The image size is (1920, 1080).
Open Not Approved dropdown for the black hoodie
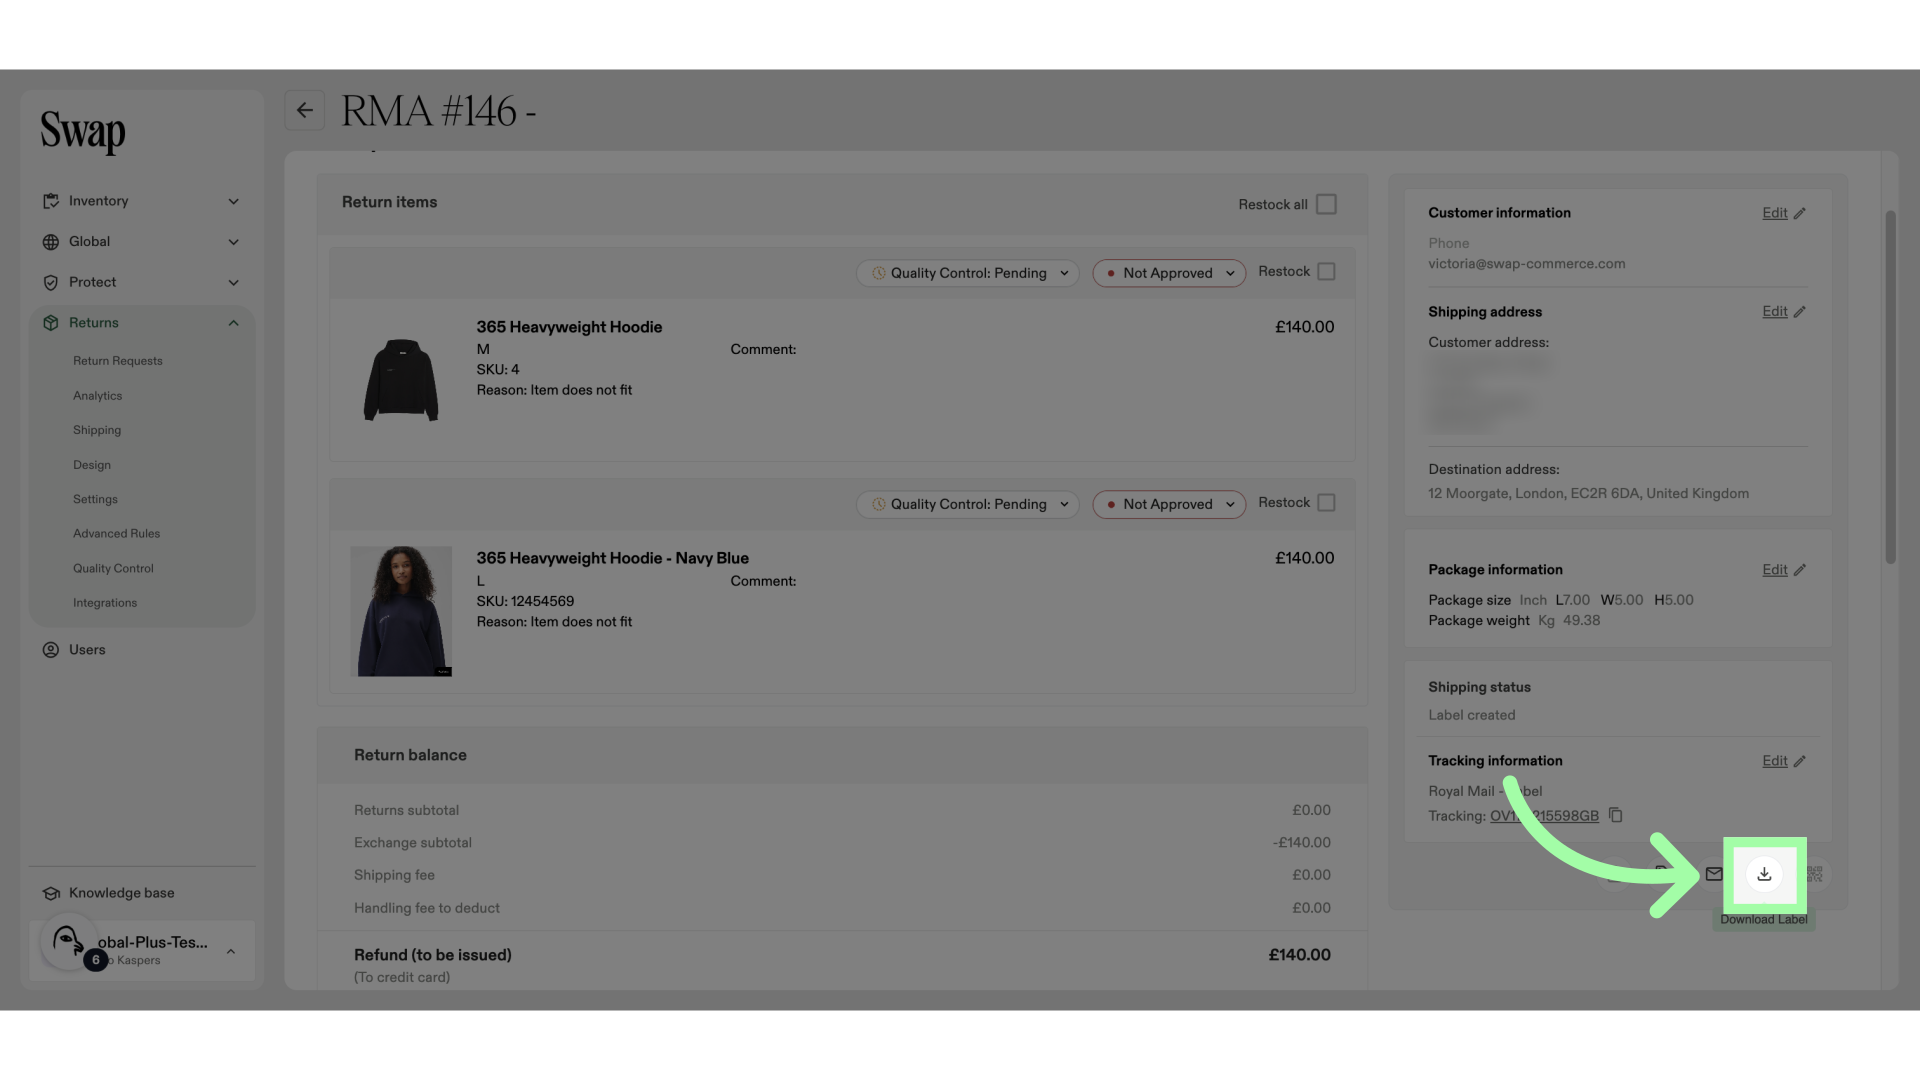tap(1169, 273)
